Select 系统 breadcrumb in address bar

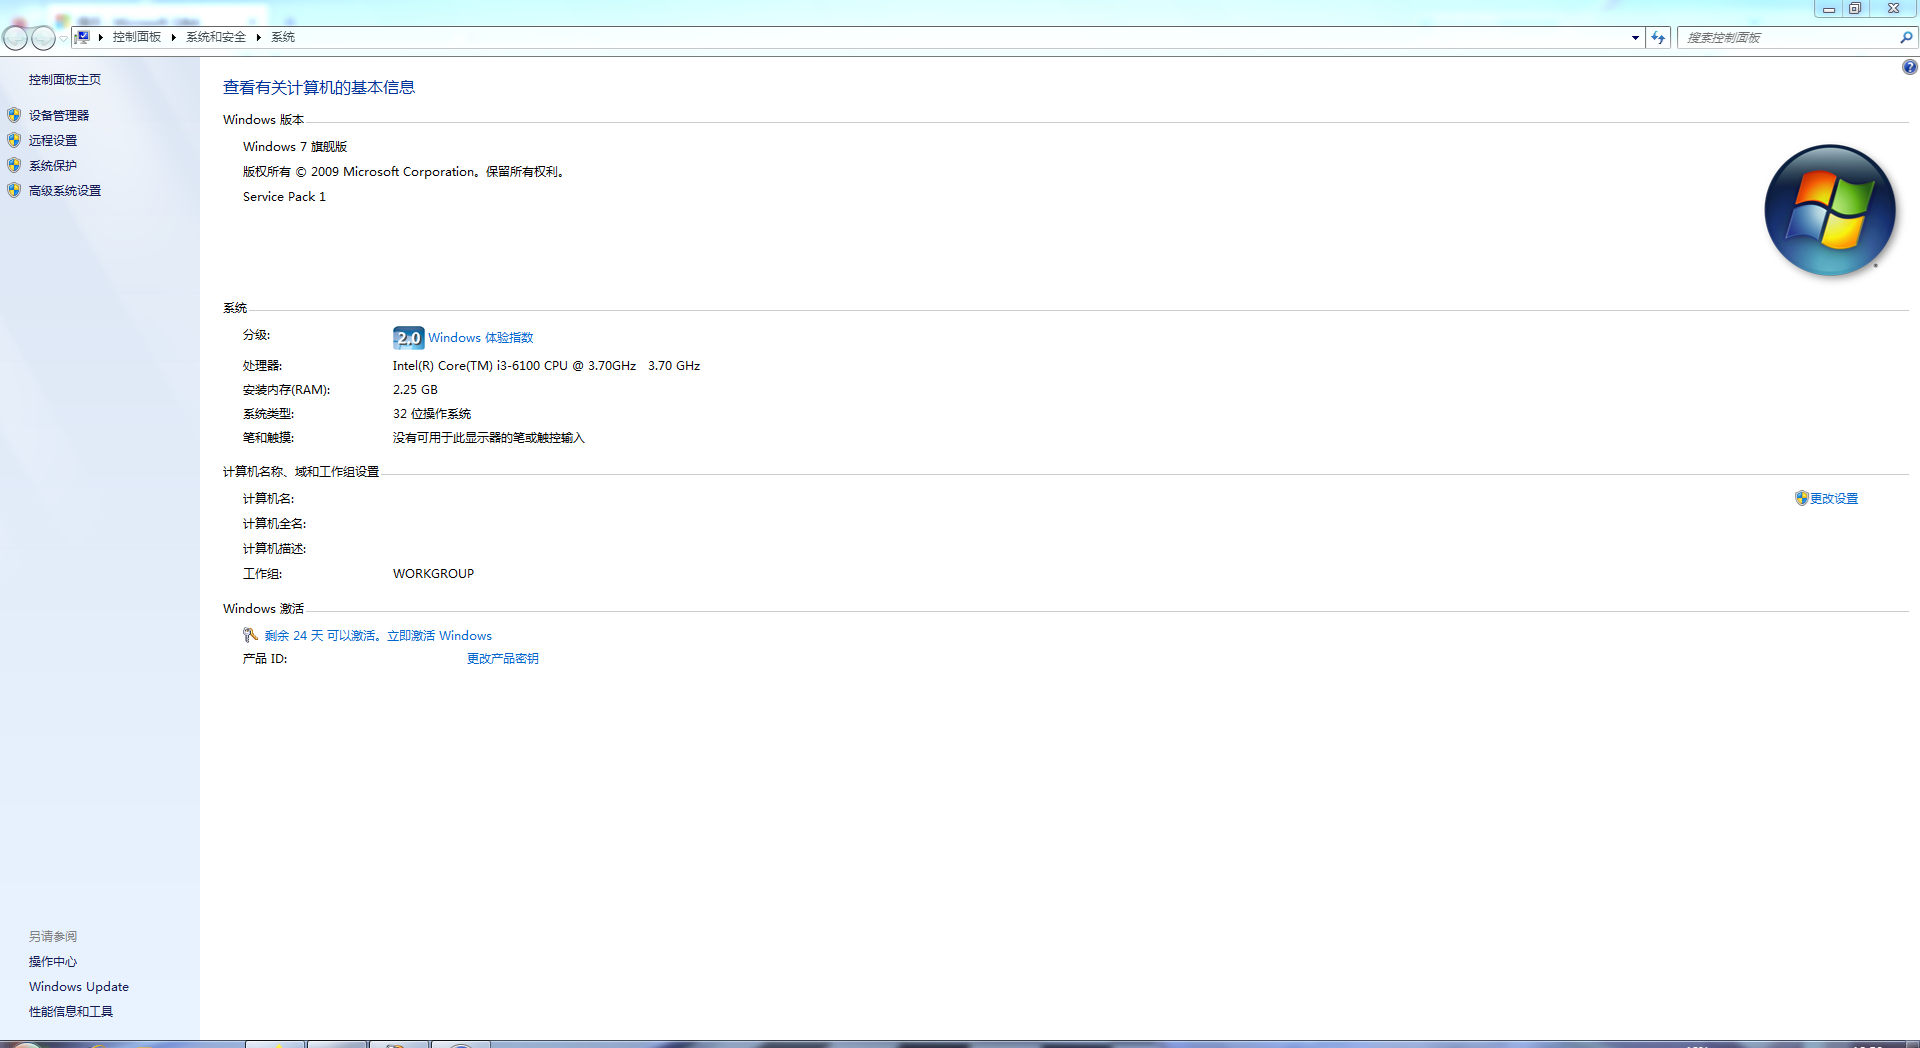pos(283,37)
